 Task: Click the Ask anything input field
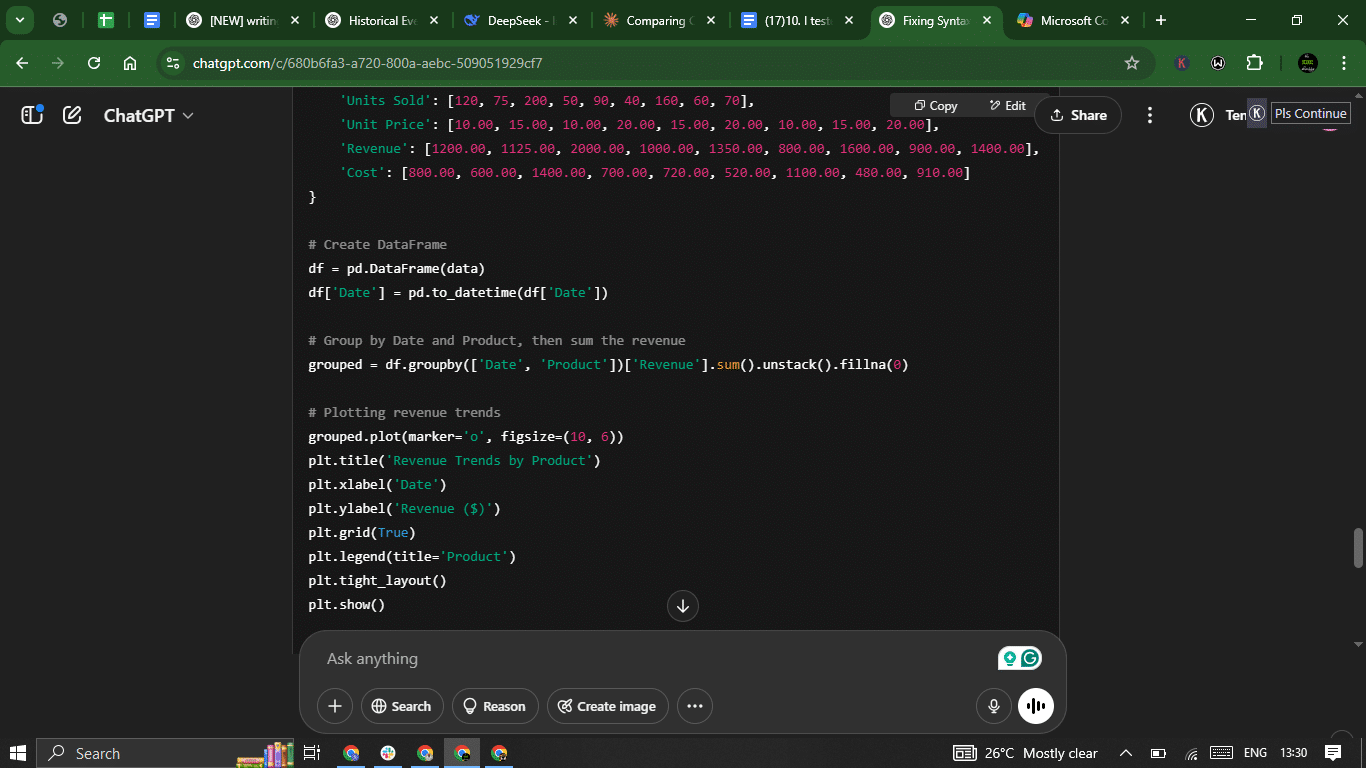[x=650, y=658]
